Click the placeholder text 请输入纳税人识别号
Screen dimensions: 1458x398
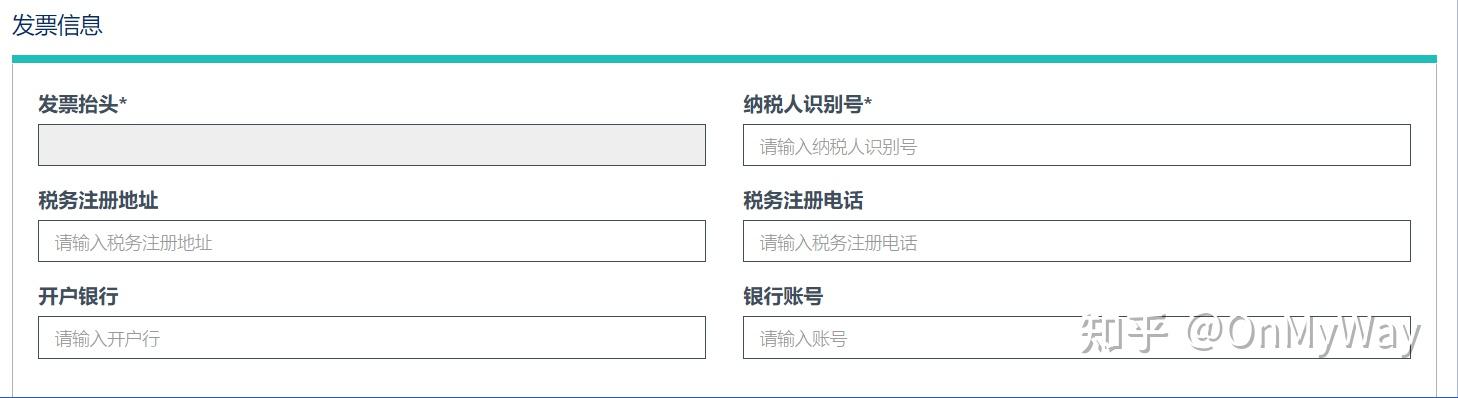coord(838,147)
